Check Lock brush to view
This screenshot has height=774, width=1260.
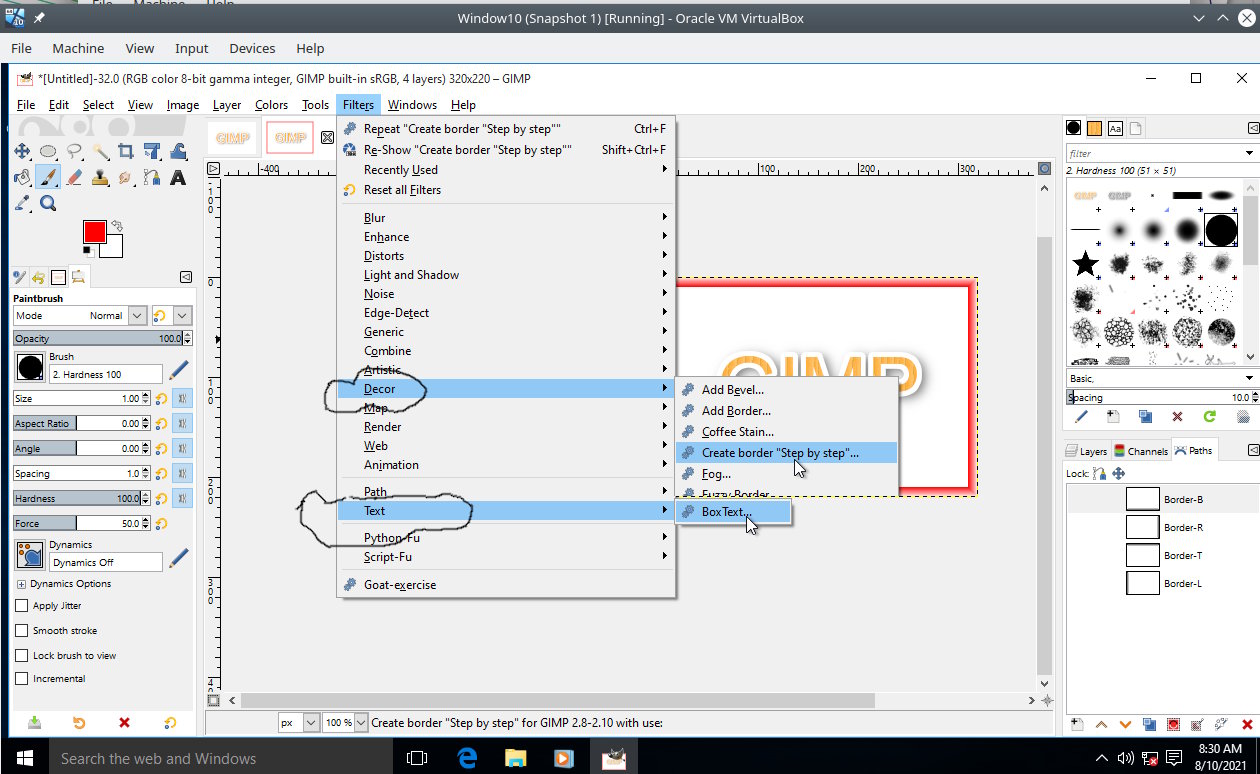[22, 656]
